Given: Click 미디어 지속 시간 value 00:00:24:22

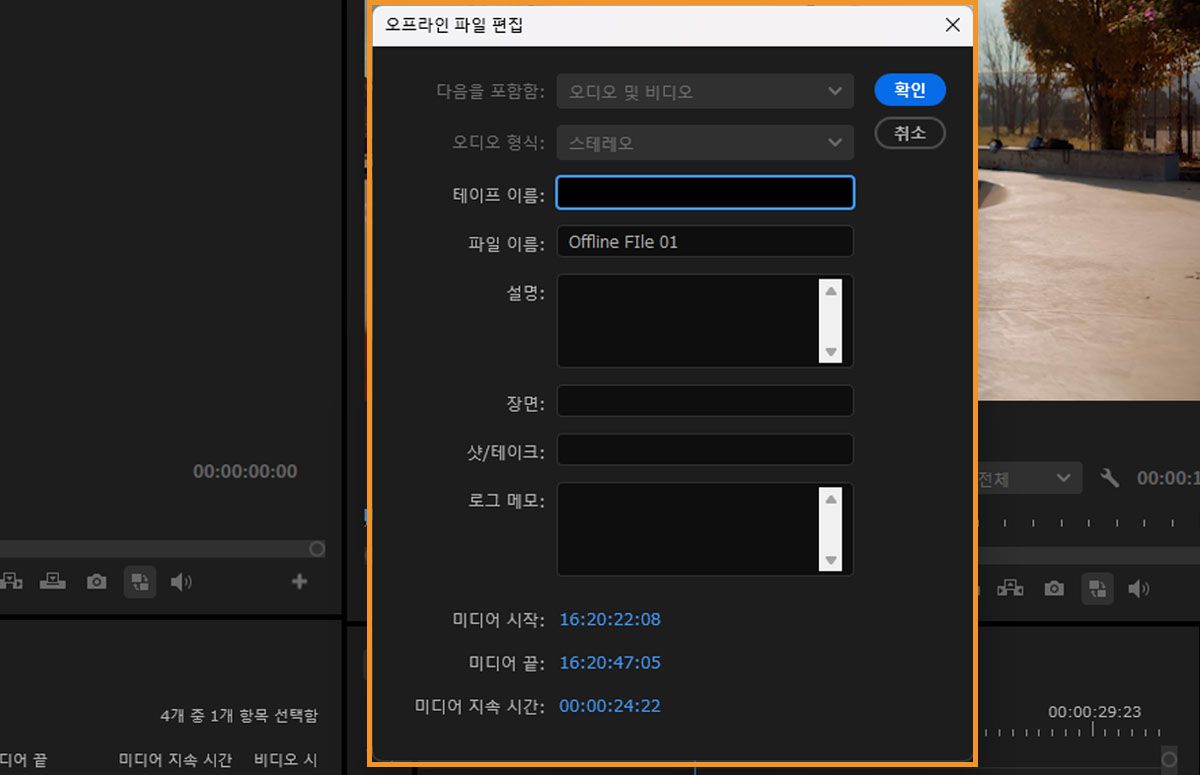Looking at the screenshot, I should tap(610, 706).
